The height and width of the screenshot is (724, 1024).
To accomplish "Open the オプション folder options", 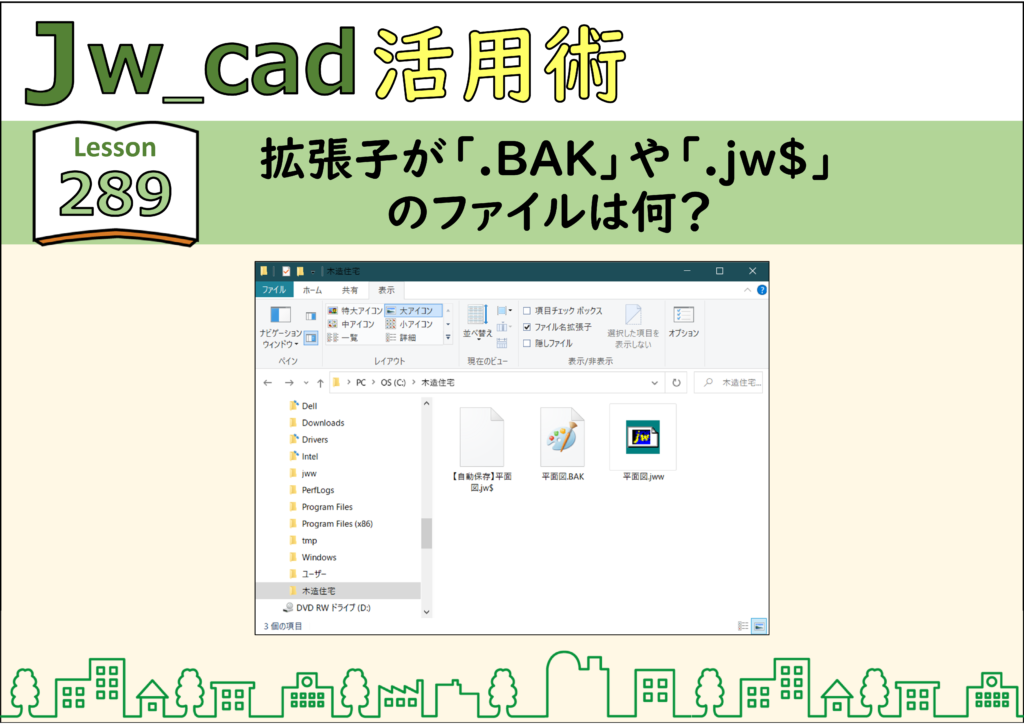I will pos(683,323).
